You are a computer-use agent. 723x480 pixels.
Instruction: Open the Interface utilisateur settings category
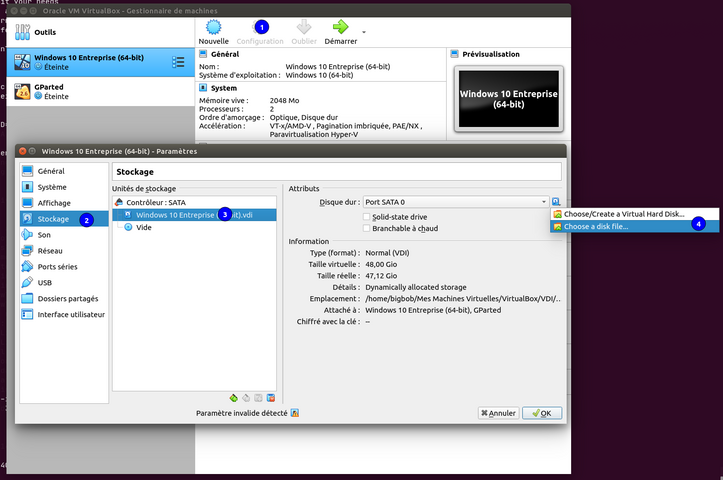[64, 314]
